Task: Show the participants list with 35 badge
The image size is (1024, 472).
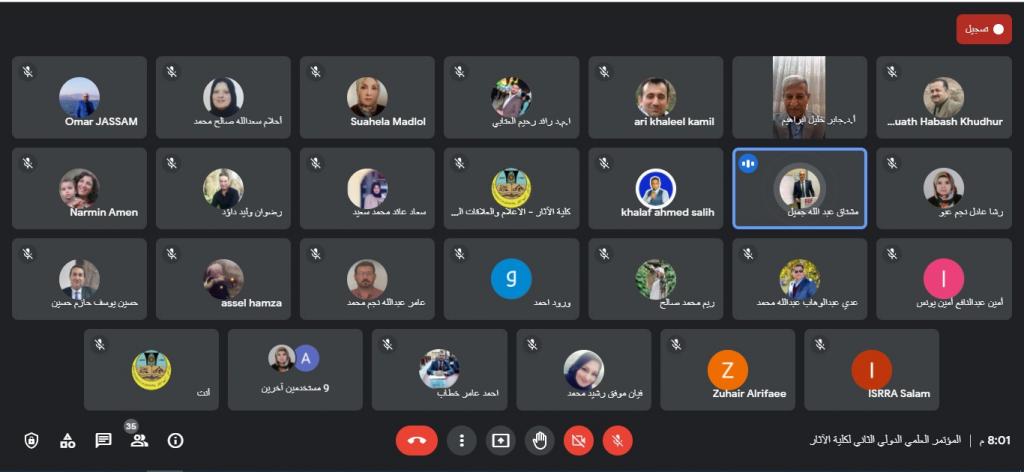Action: tap(138, 439)
